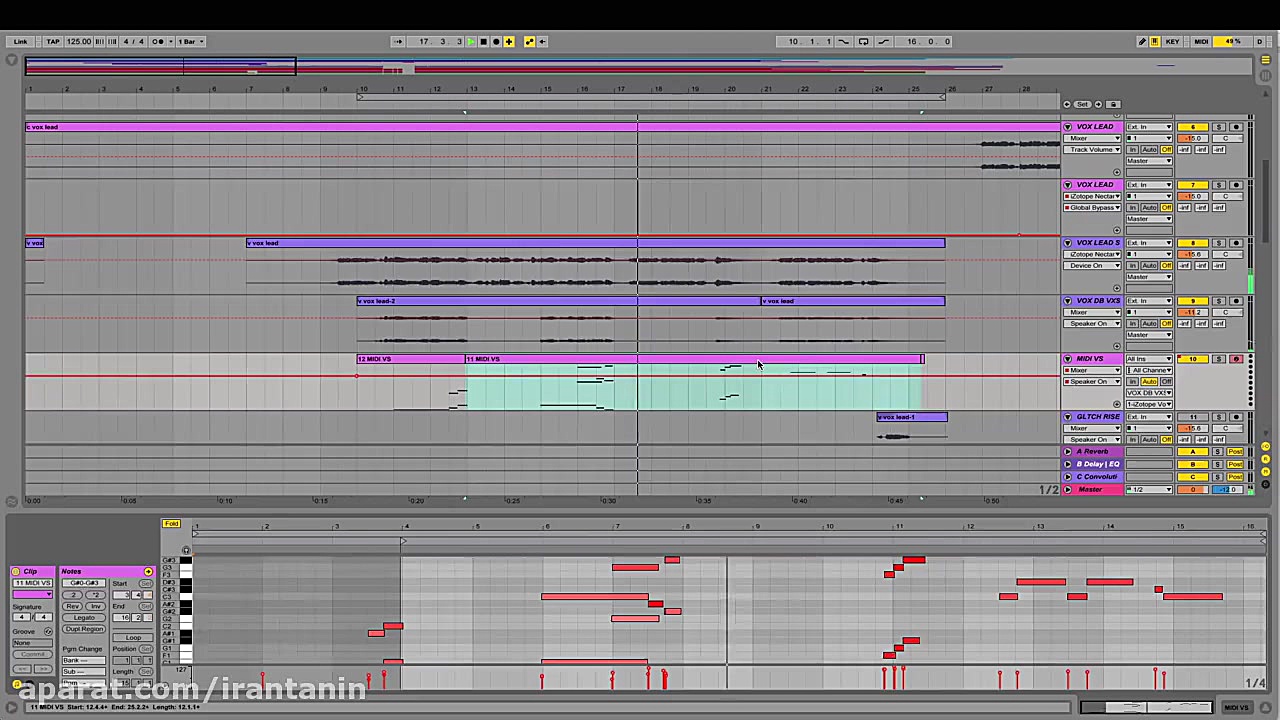Toggle MIDI map mode
Screen dimensions: 1280x720
pyautogui.click(x=1201, y=41)
